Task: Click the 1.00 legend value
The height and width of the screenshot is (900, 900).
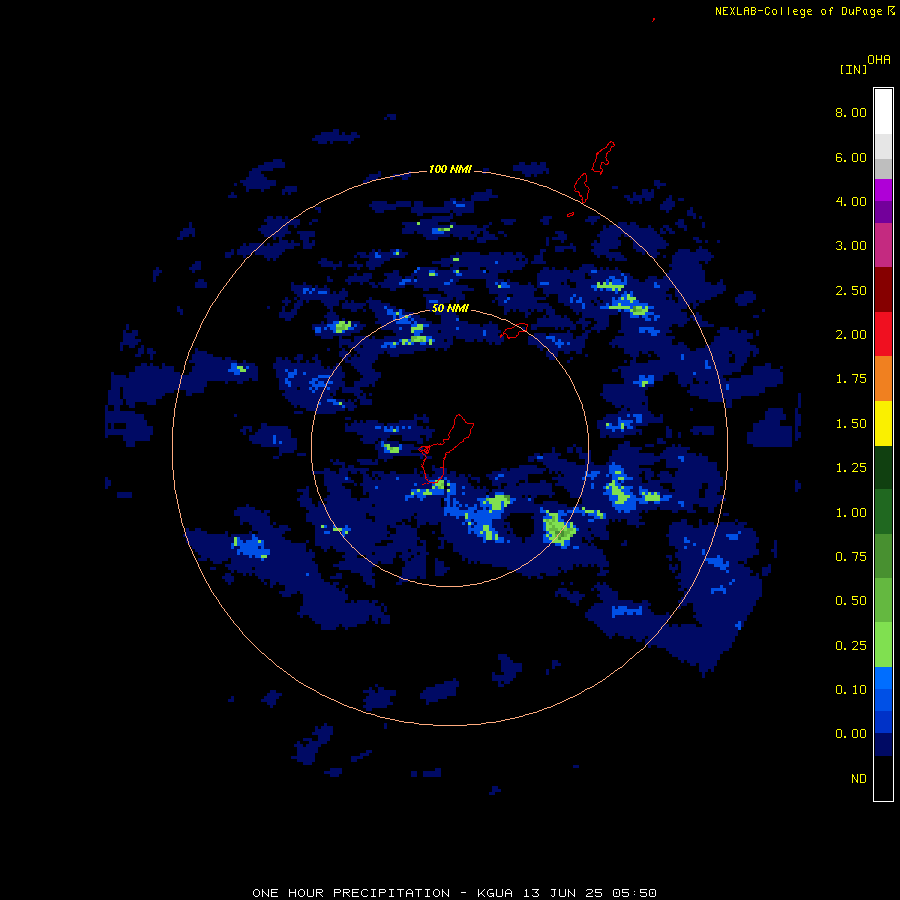Action: (x=850, y=513)
